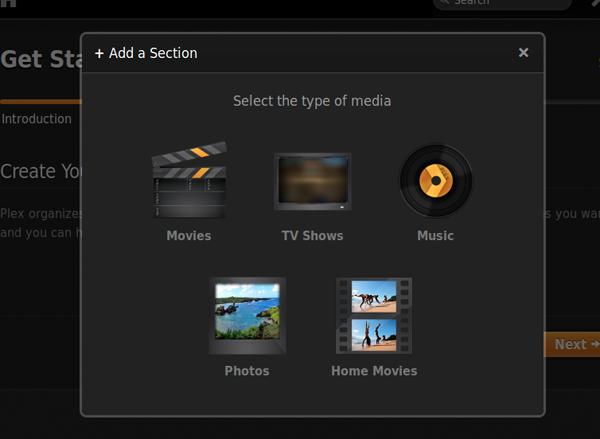Select the Movies clapperboard icon
This screenshot has width=600, height=439.
coord(189,182)
